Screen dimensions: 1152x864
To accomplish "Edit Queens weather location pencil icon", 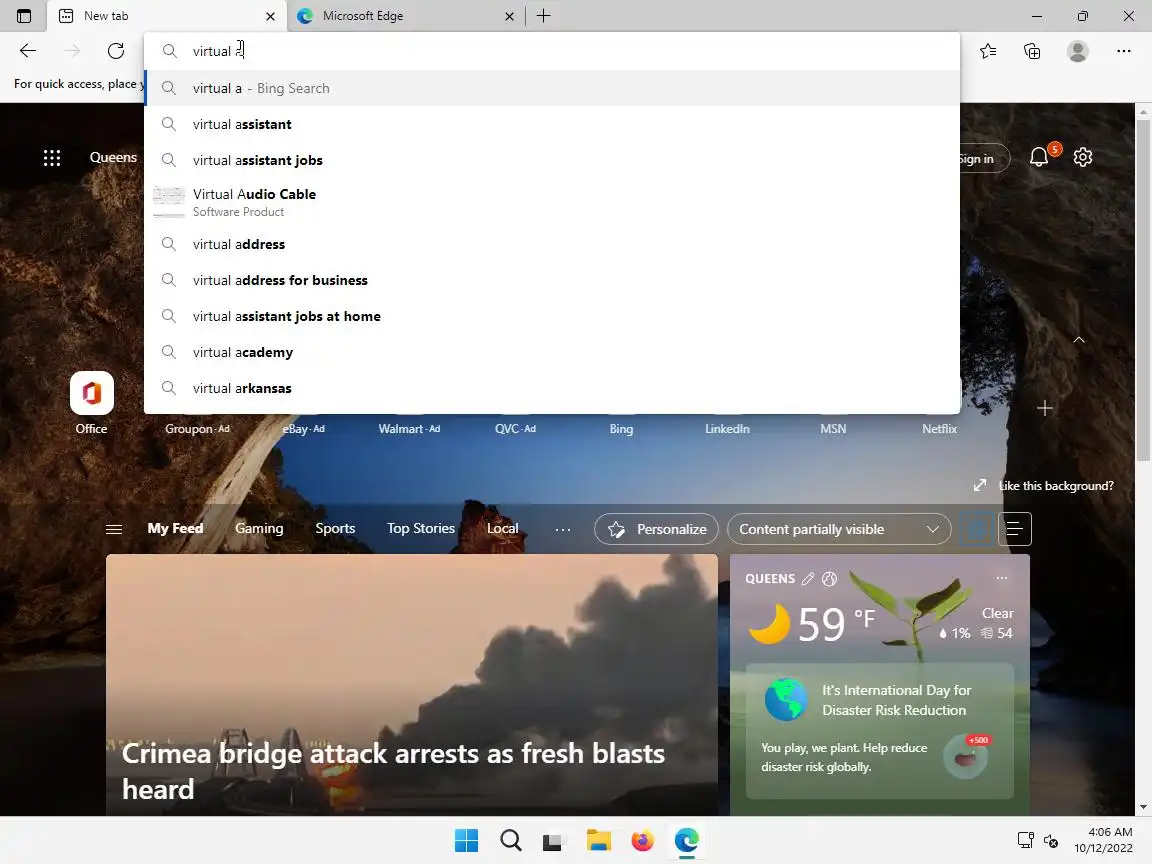I will pos(807,579).
